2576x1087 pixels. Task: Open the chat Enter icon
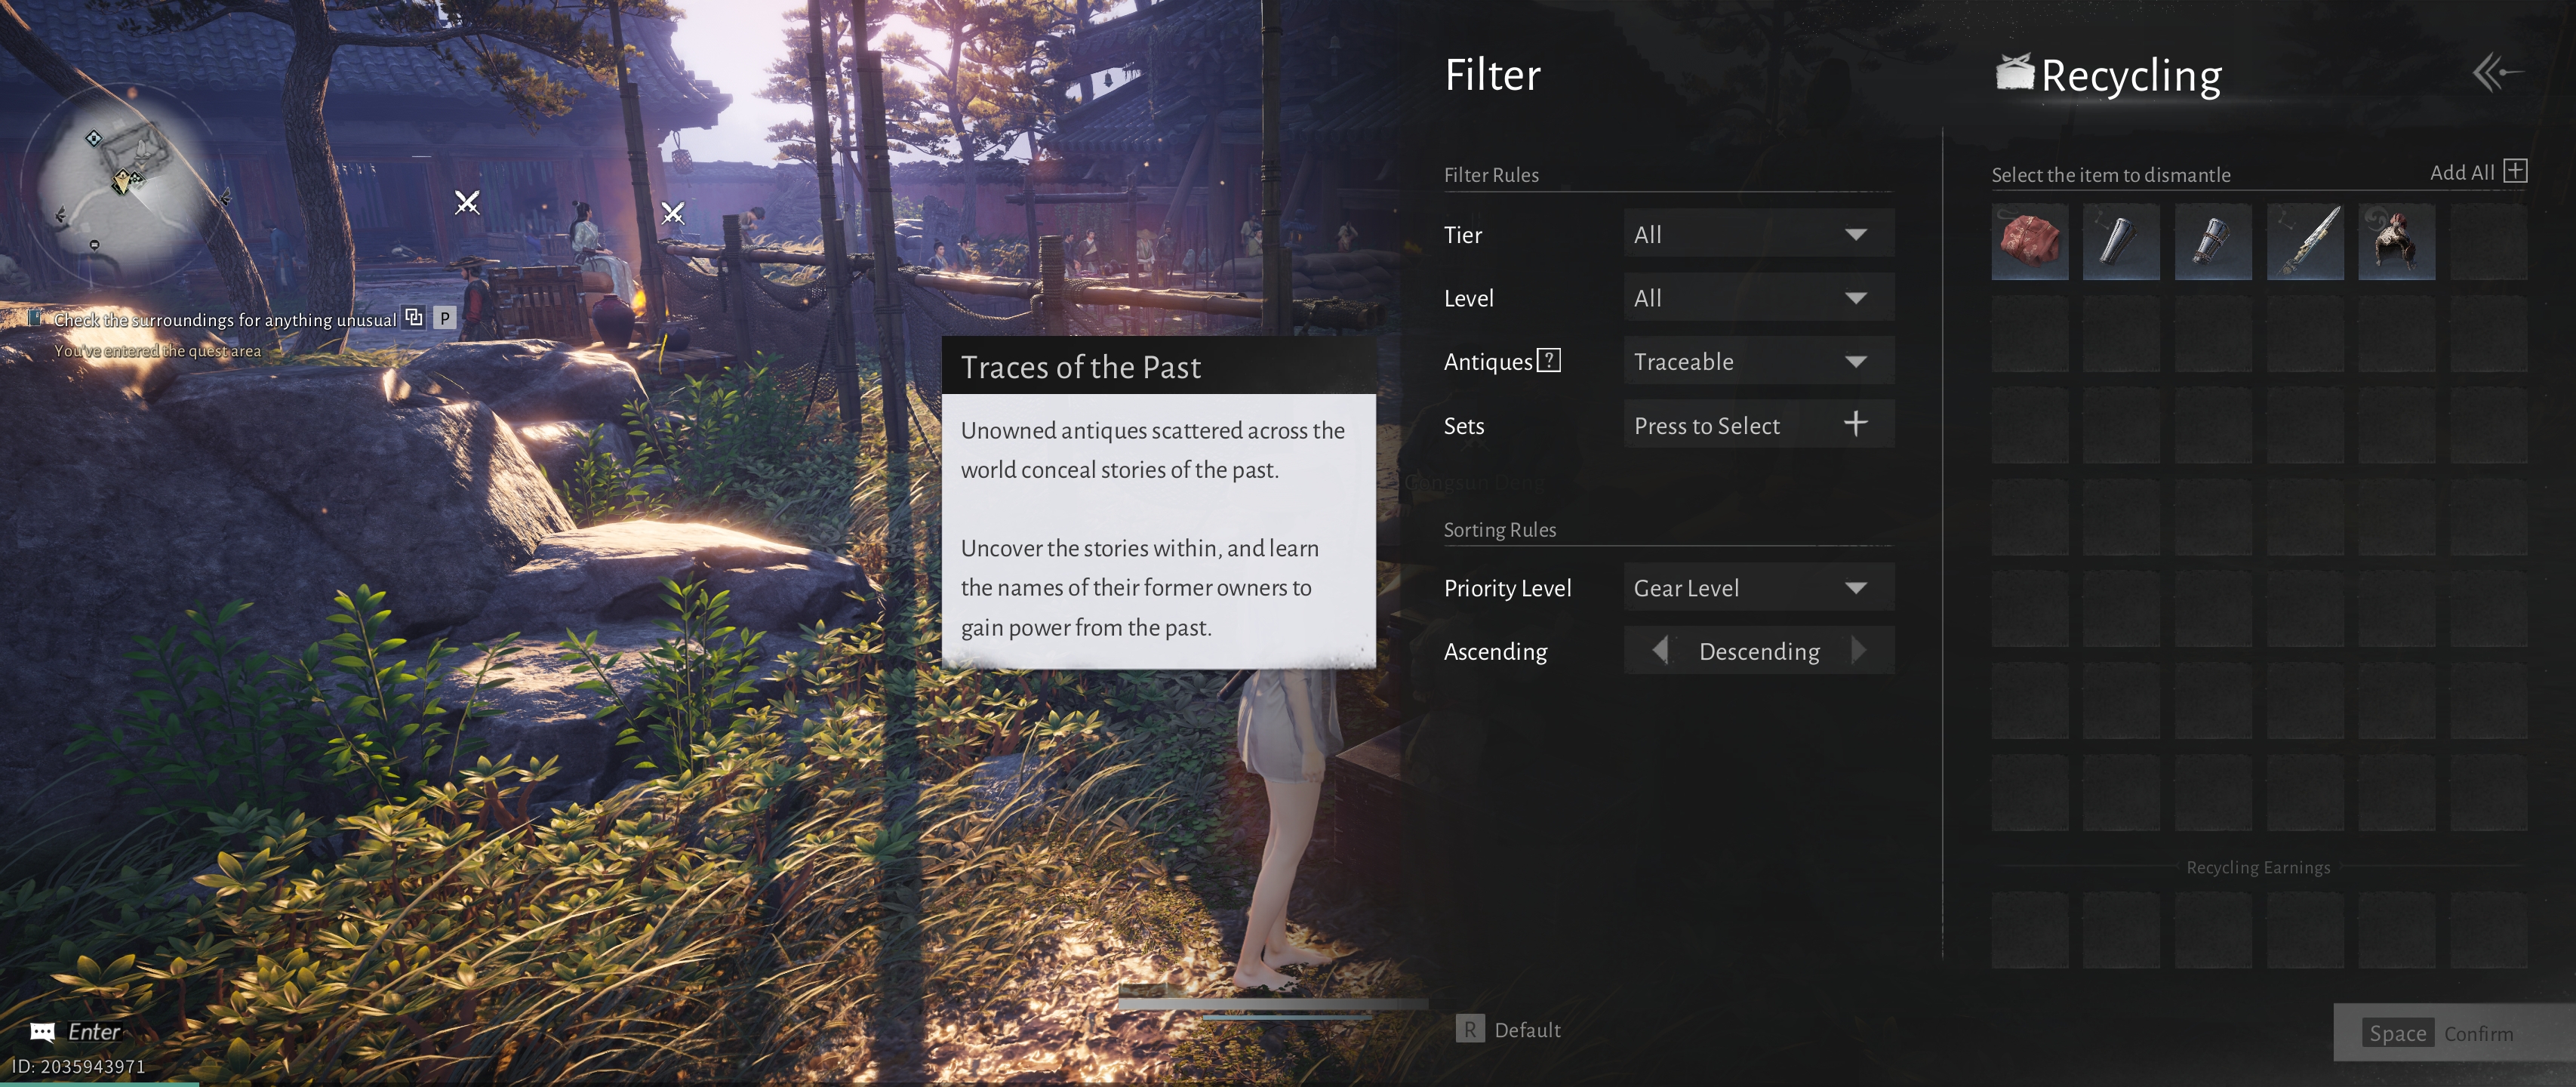pyautogui.click(x=43, y=1031)
